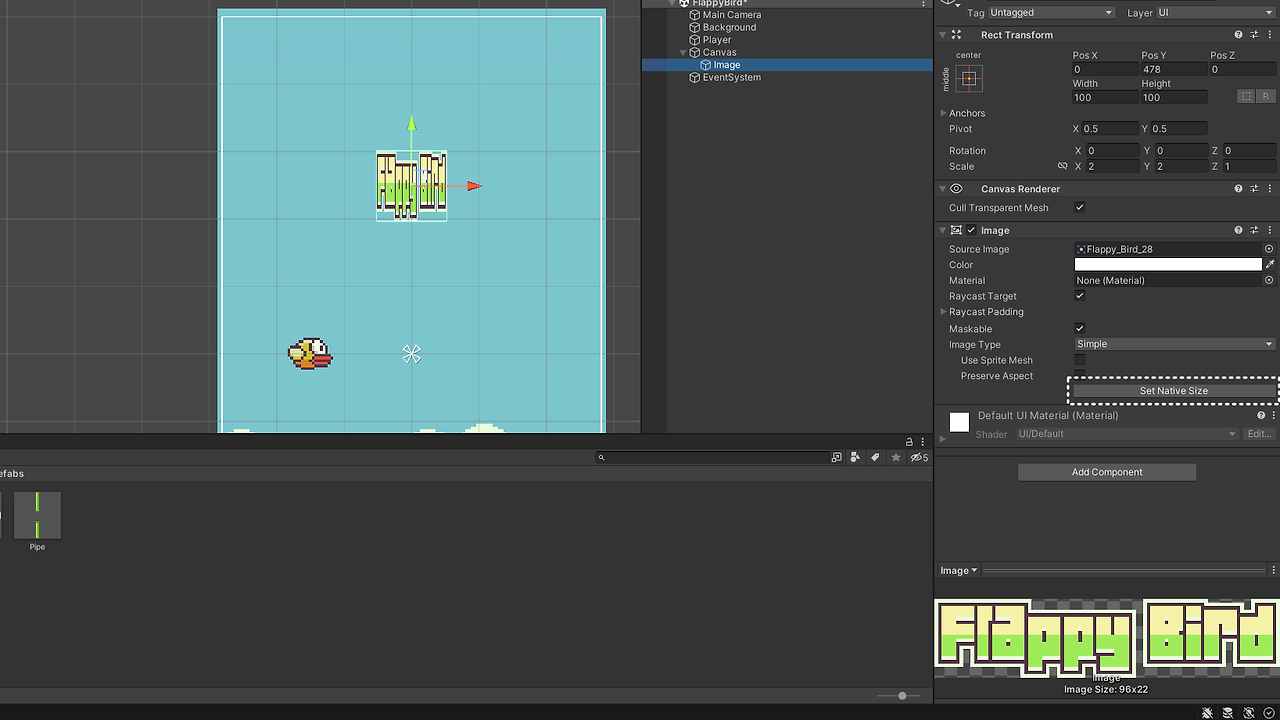The image size is (1280, 720).
Task: Pick color with the eyedropper icon
Action: tap(1270, 265)
